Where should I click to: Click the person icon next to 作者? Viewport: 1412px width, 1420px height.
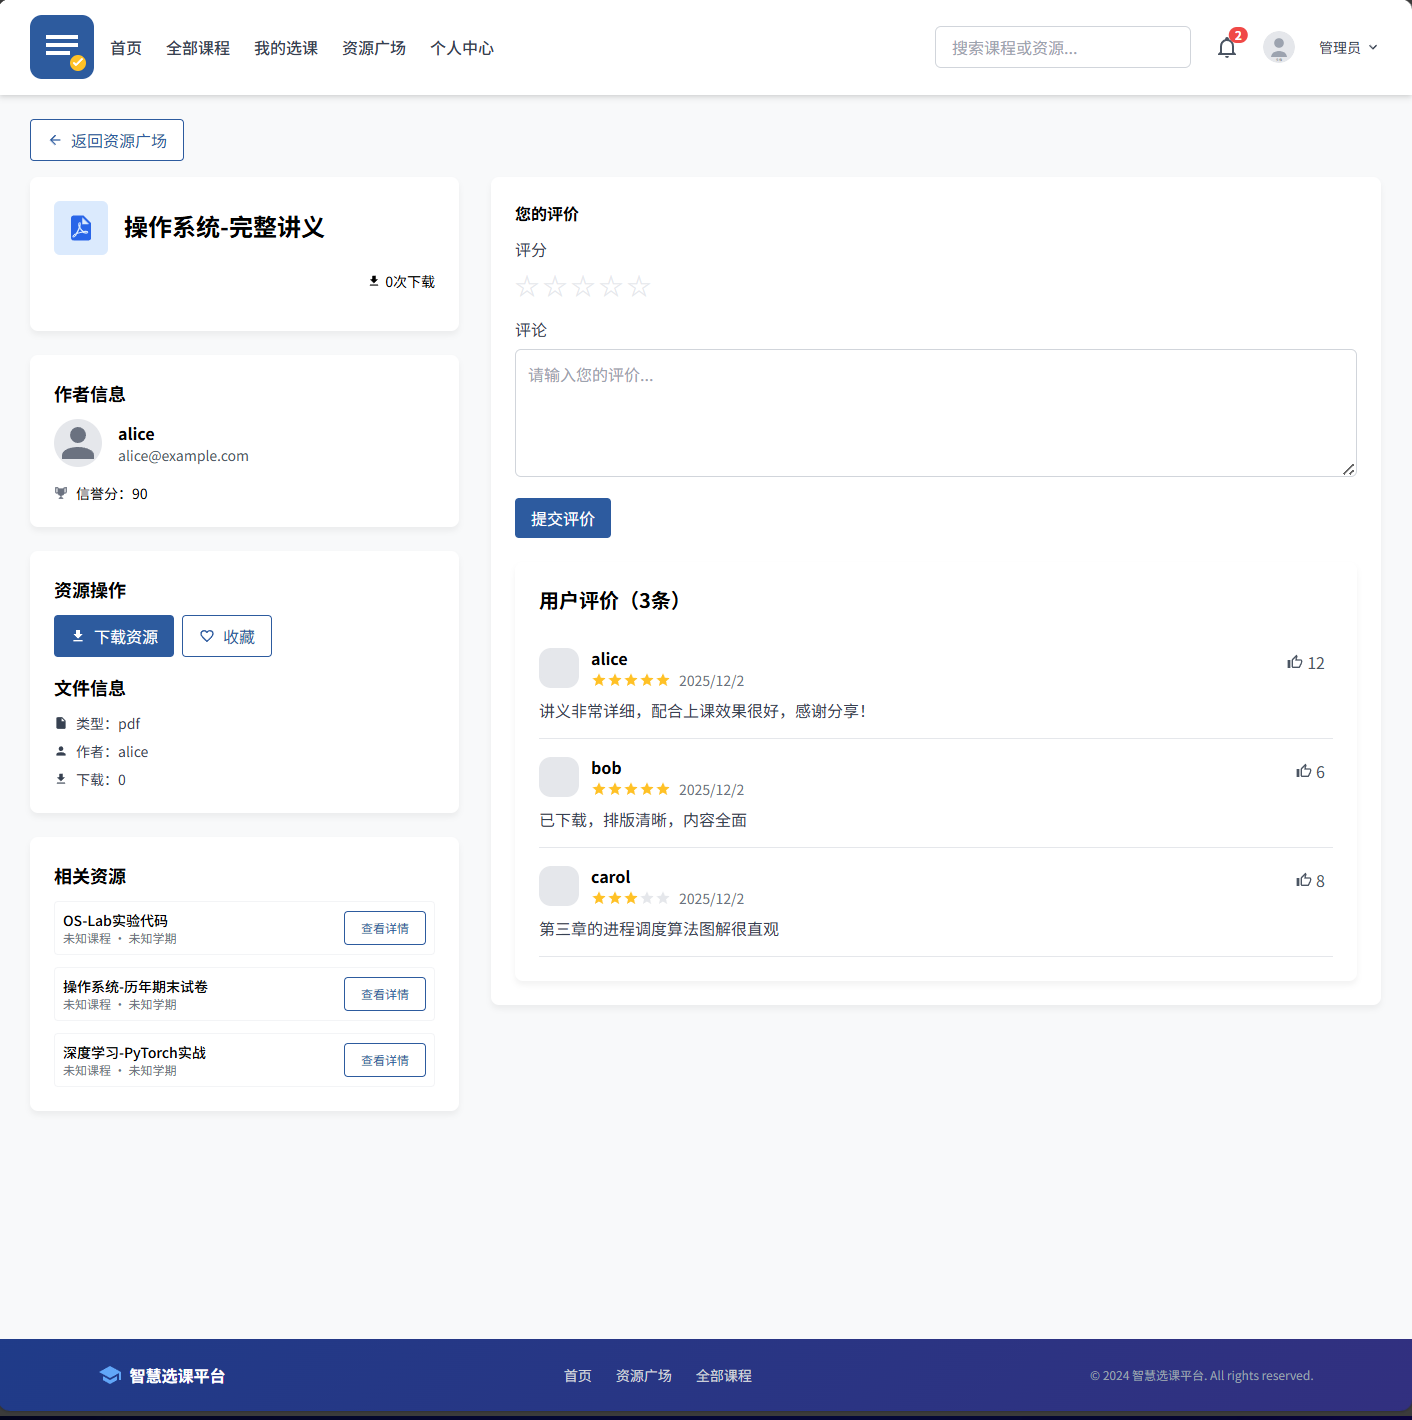coord(61,751)
